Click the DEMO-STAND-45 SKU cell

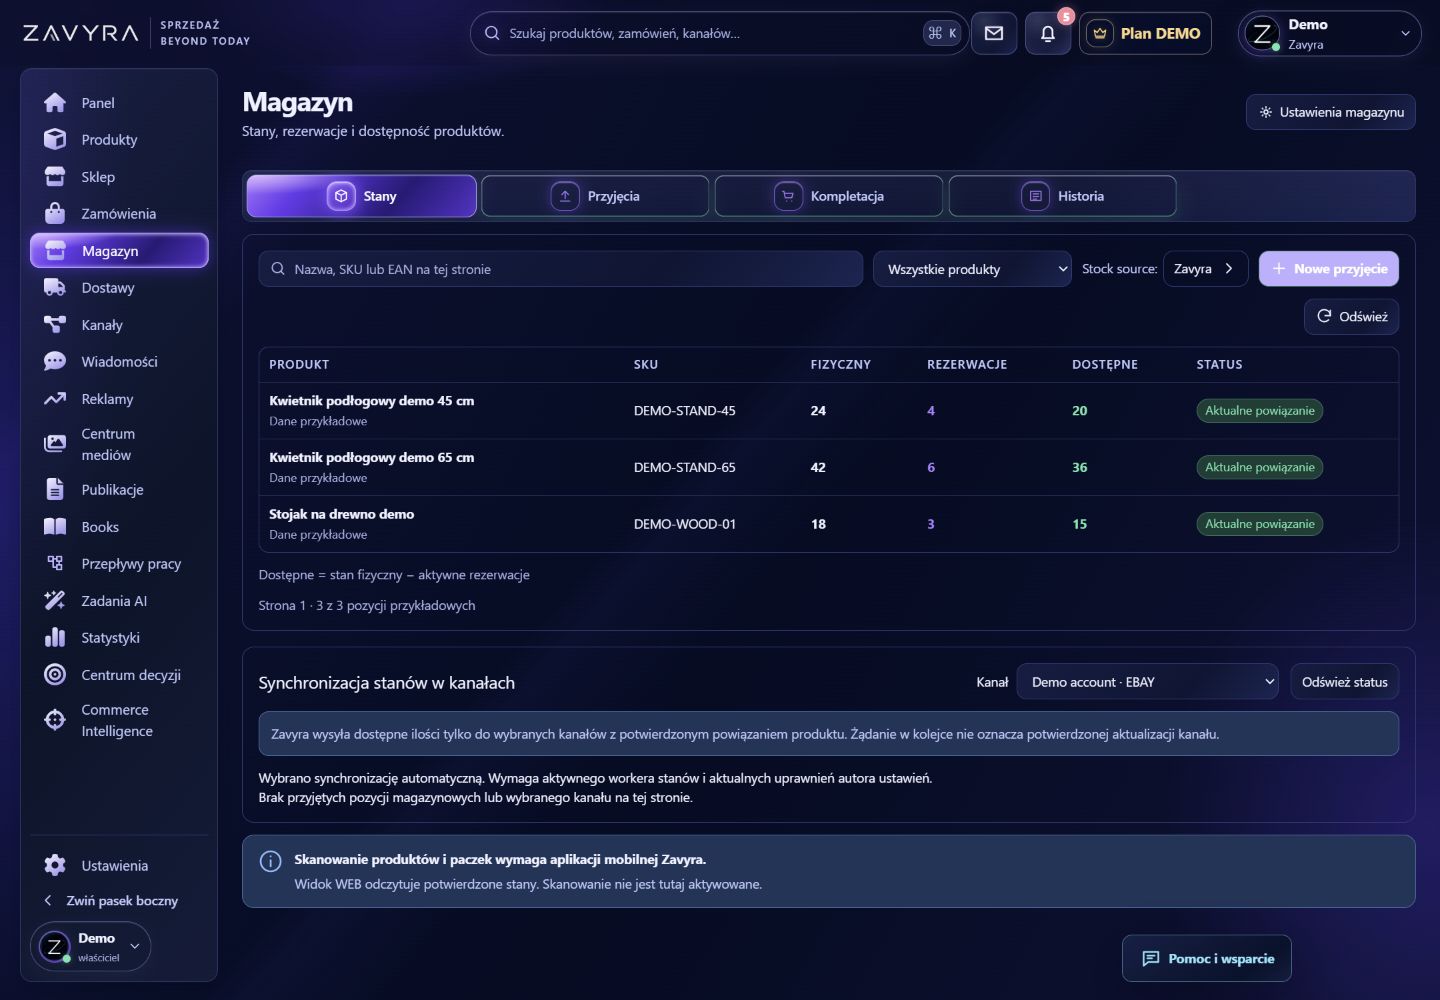point(685,411)
